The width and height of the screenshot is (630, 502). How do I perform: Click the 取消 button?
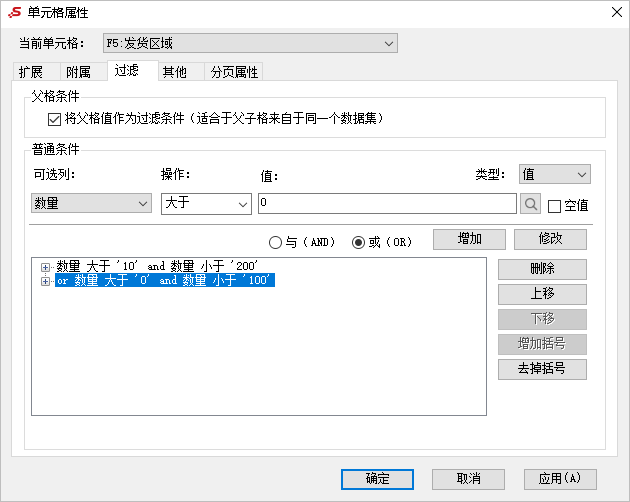point(468,479)
